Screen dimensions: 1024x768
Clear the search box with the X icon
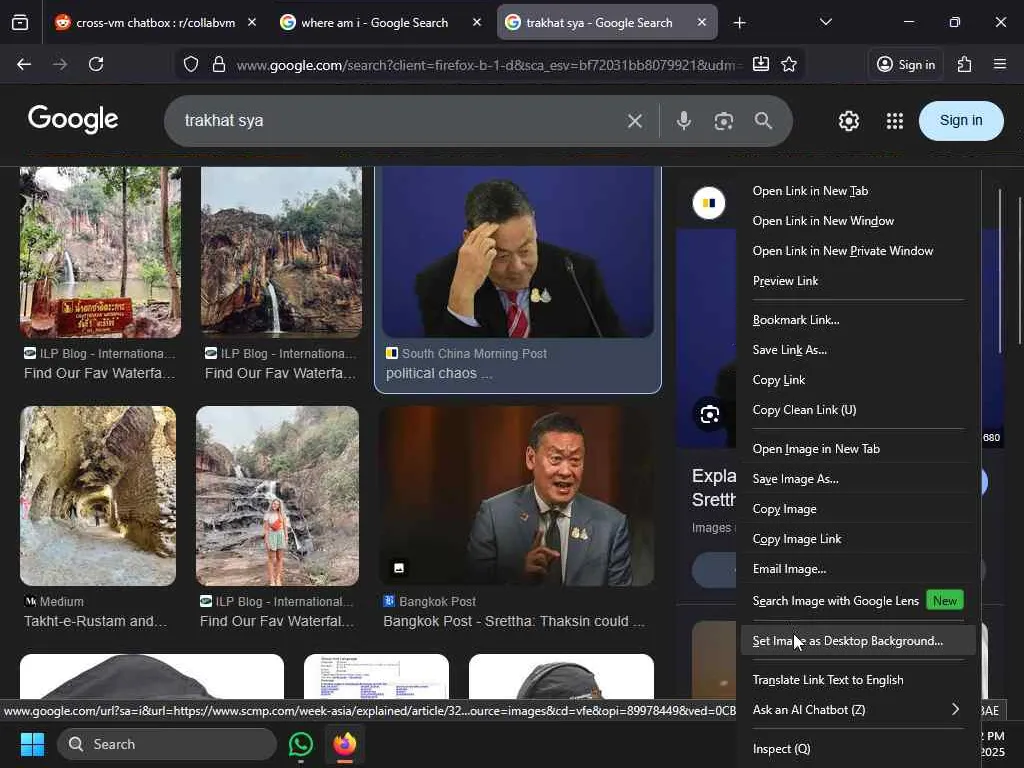pyautogui.click(x=635, y=121)
